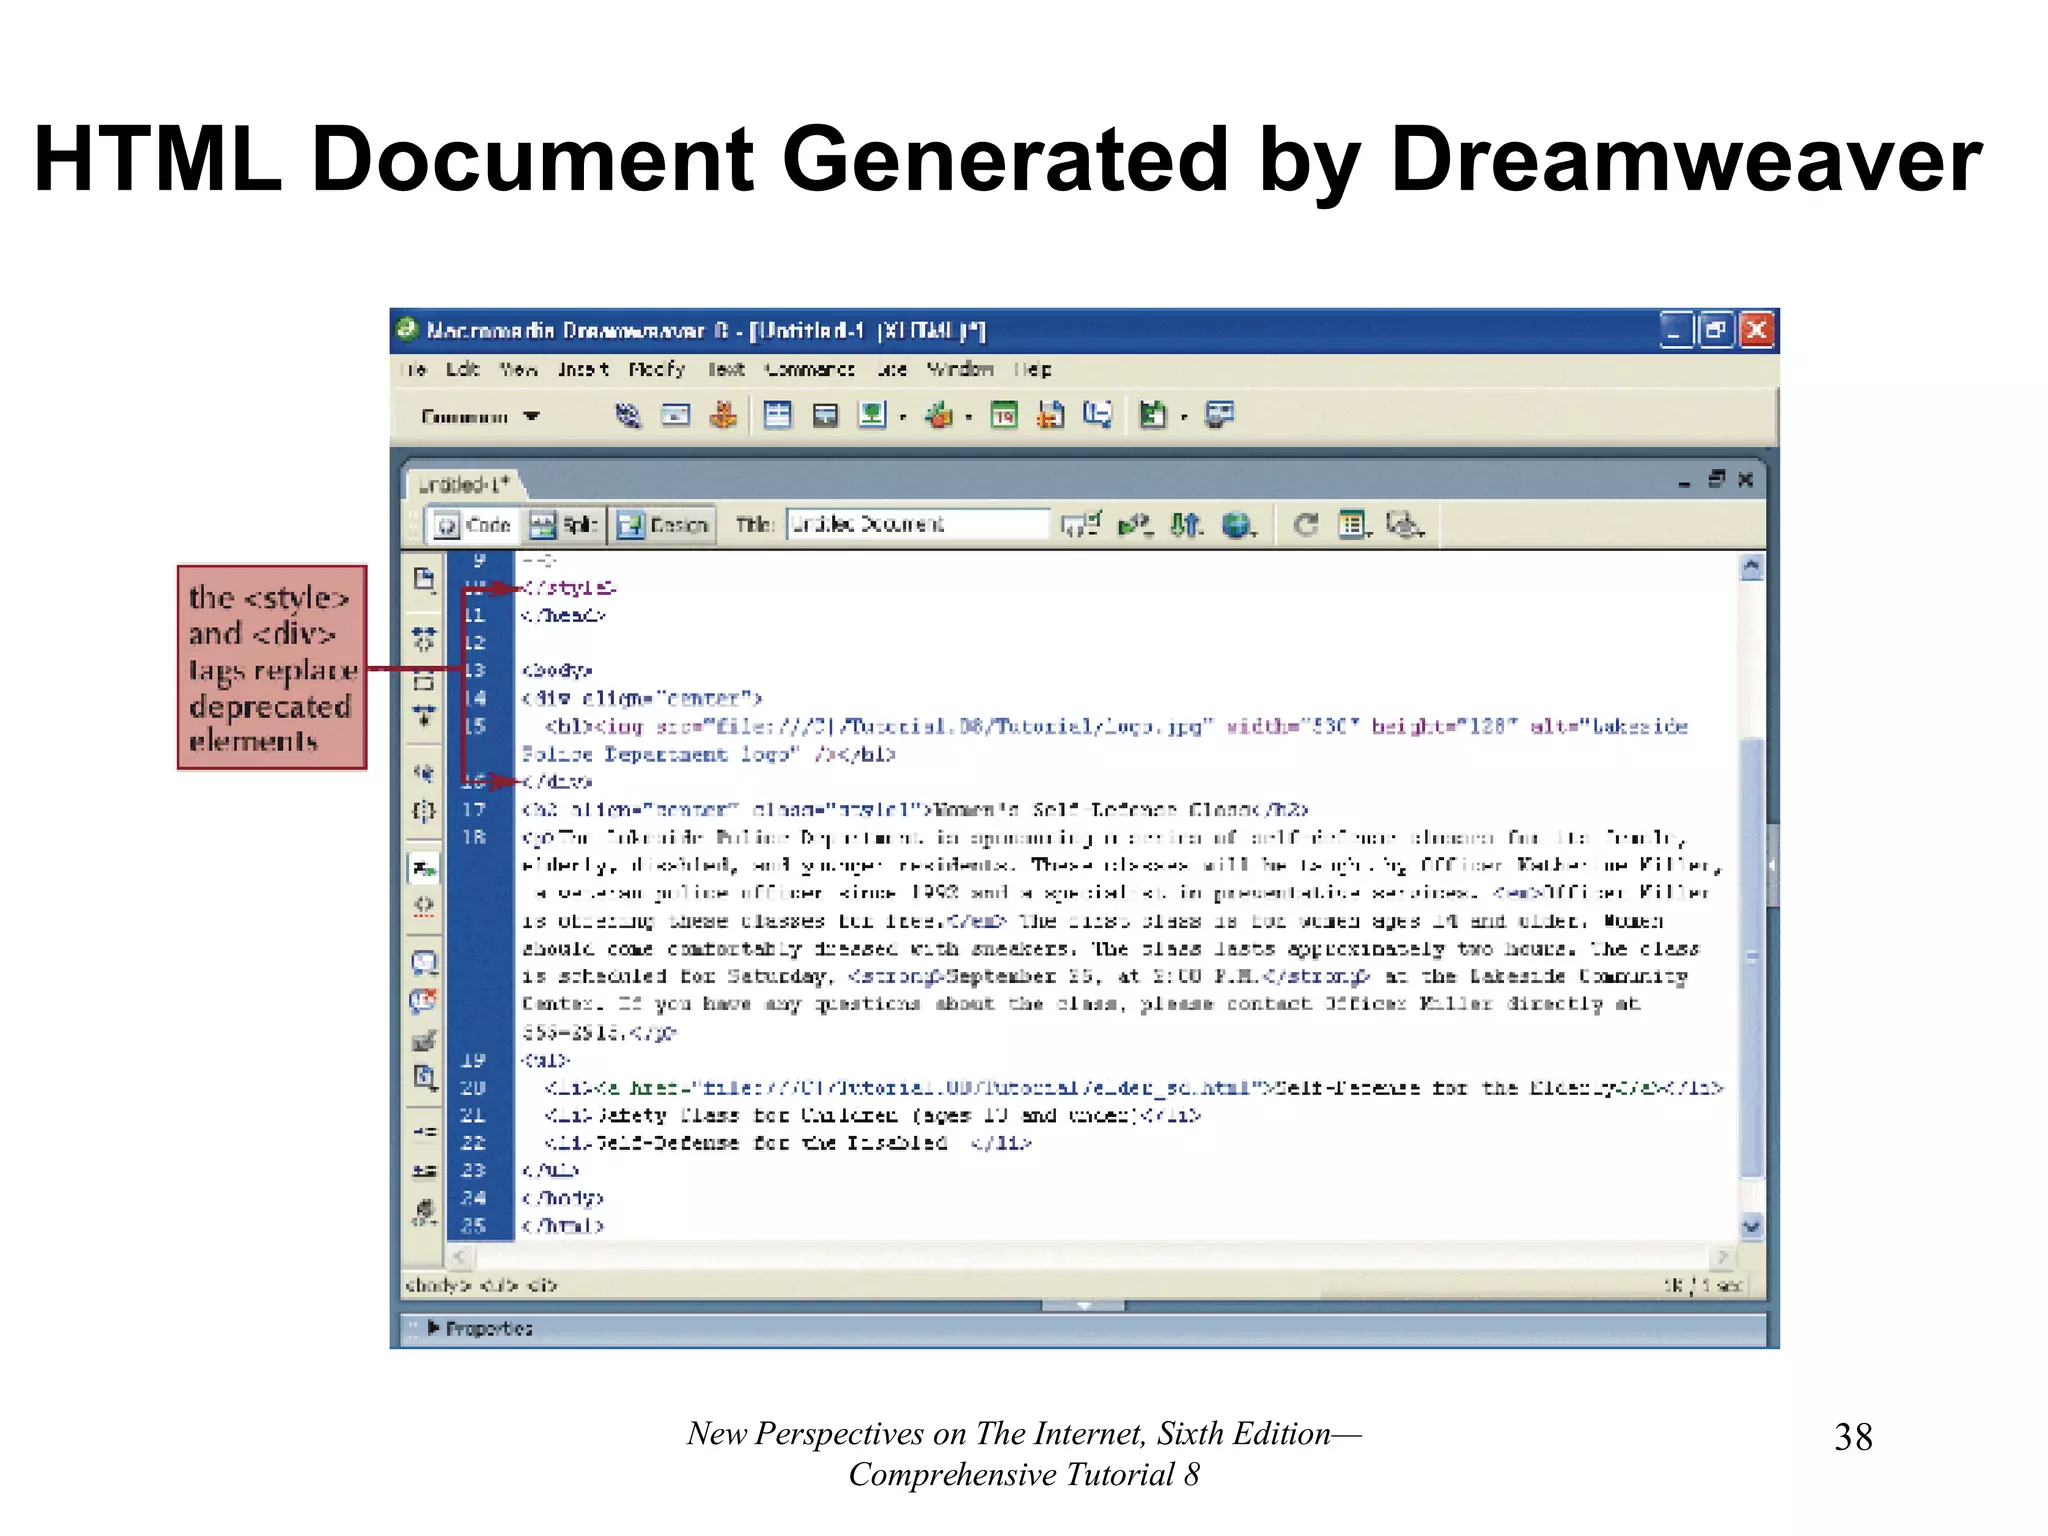This screenshot has width=2048, height=1536.
Task: Switch to Code view
Action: 474,525
